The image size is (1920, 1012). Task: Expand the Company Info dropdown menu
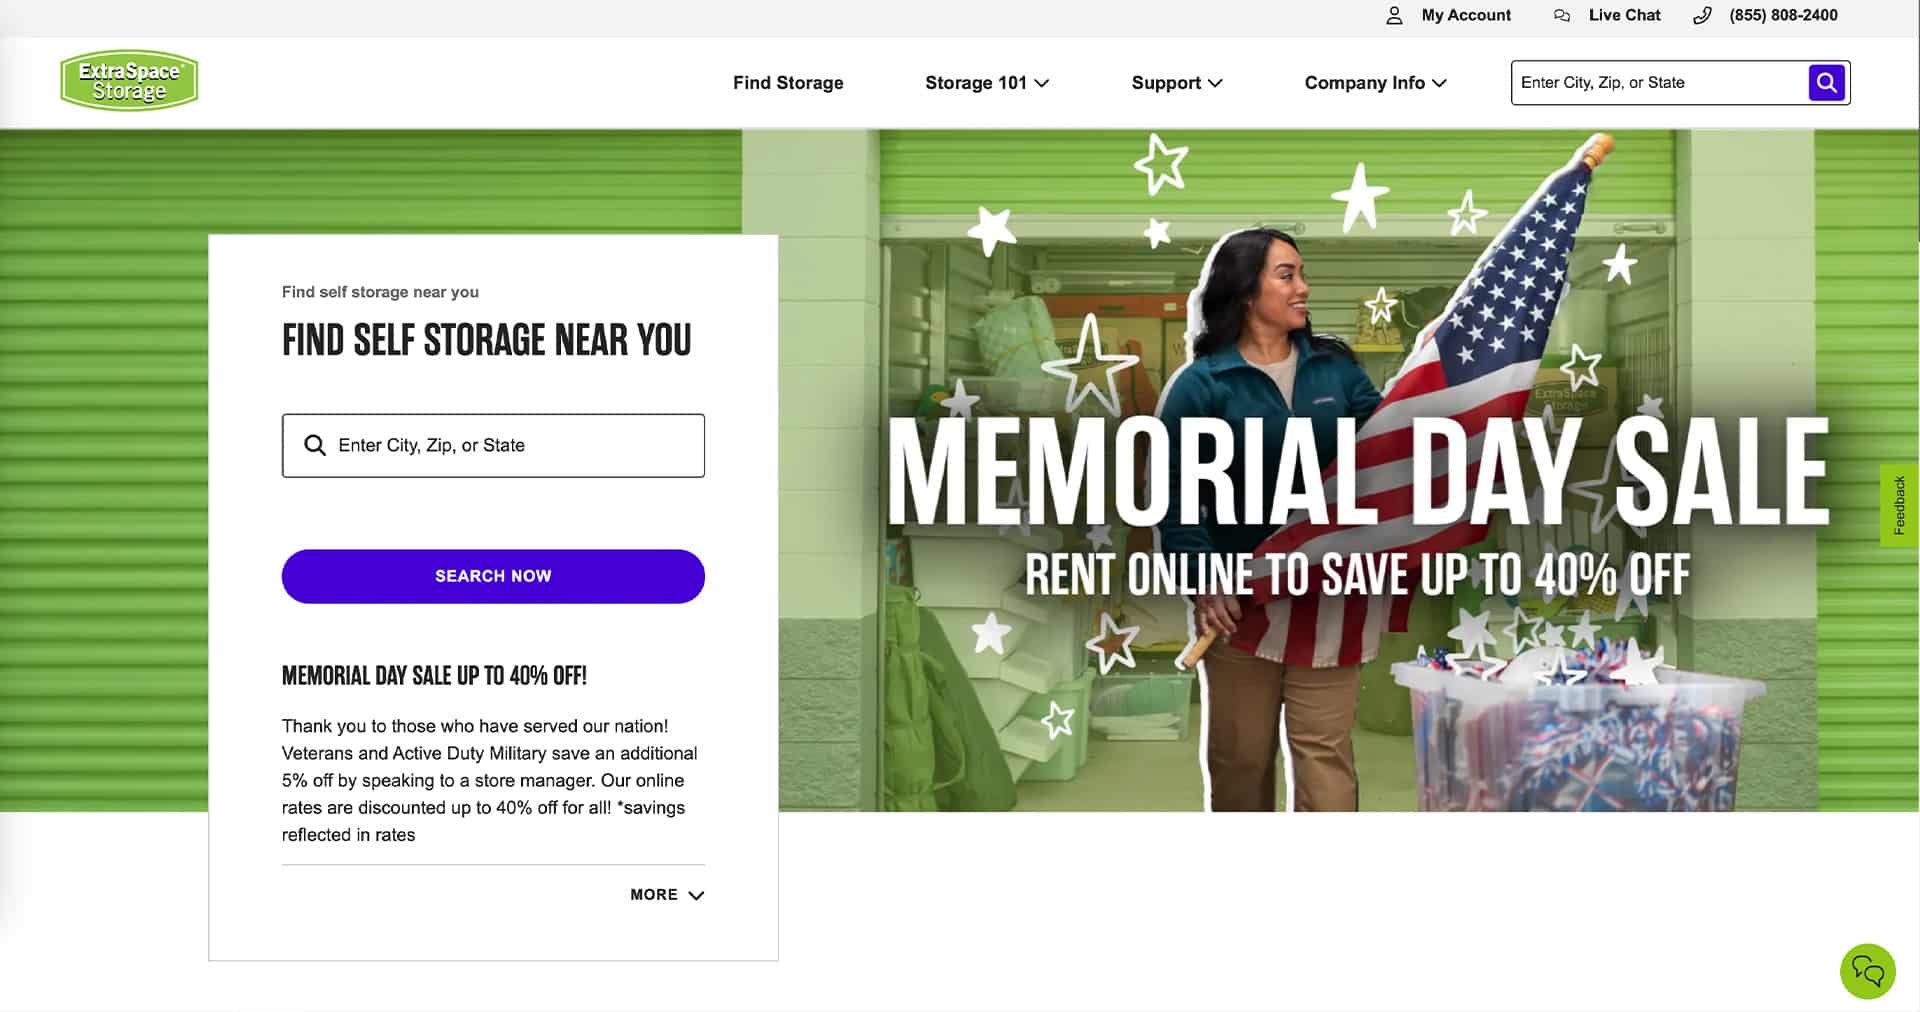pos(1375,83)
